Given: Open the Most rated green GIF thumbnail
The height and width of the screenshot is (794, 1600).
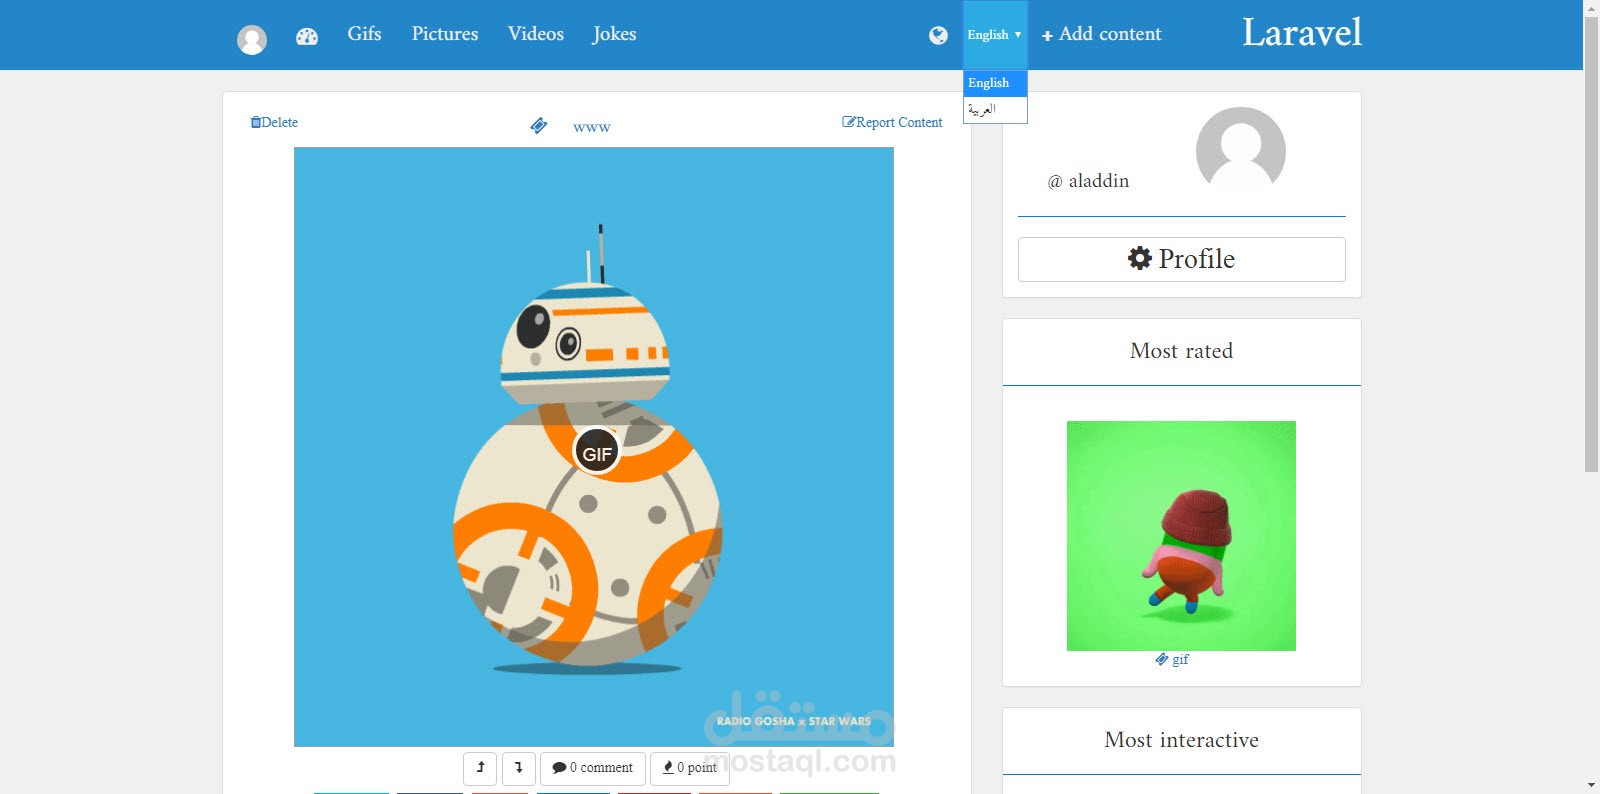Looking at the screenshot, I should pyautogui.click(x=1181, y=536).
